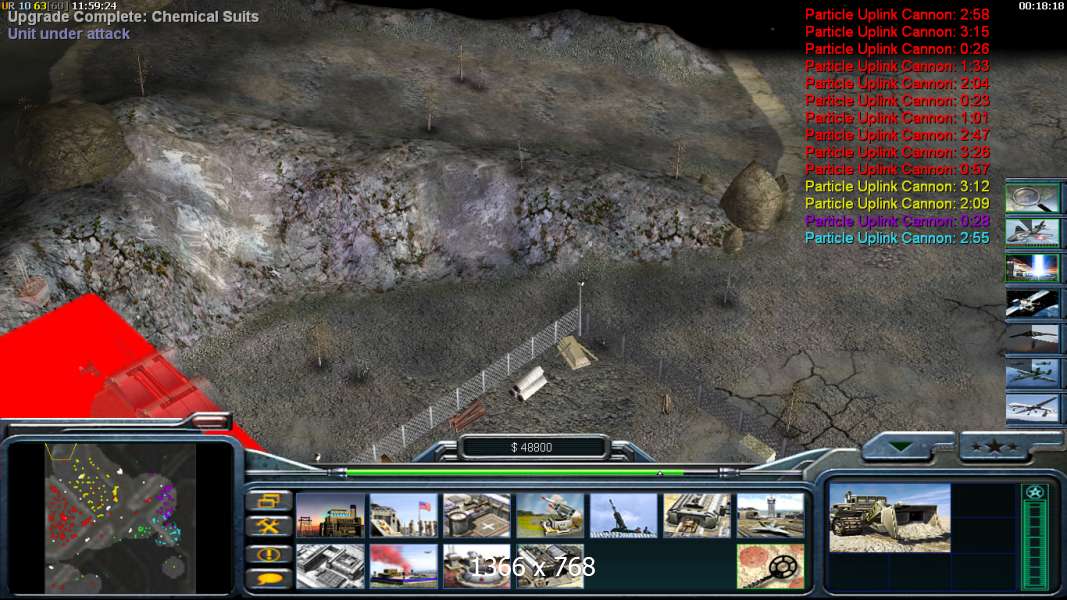Select the dozer unit portrait
The width and height of the screenshot is (1067, 600).
(x=889, y=518)
